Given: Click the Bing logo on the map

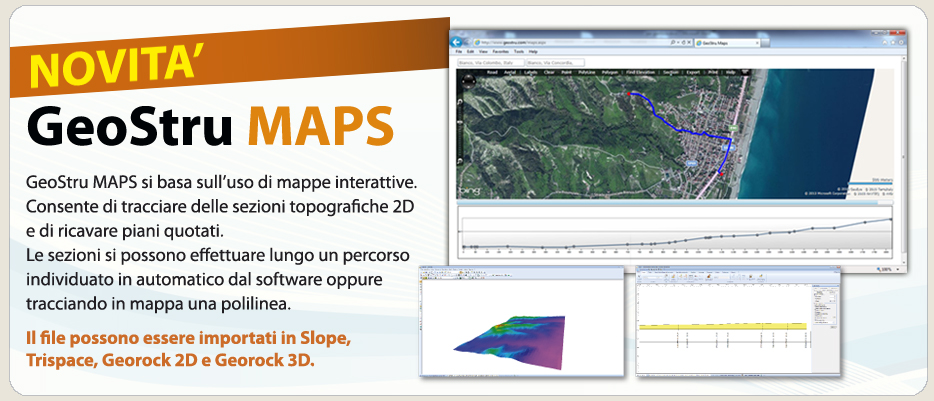Looking at the screenshot, I should point(467,191).
